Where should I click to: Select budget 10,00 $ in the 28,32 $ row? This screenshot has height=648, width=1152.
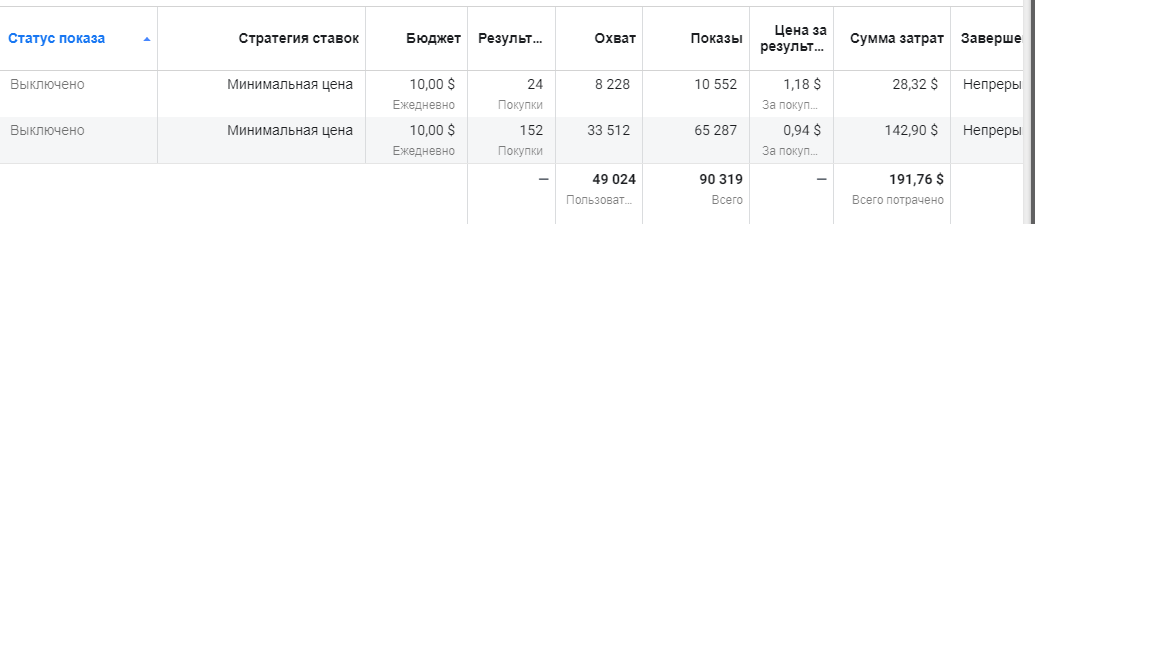[x=432, y=84]
